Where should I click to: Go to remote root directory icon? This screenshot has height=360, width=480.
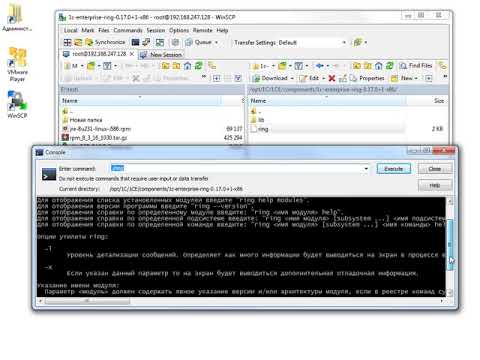coord(368,66)
